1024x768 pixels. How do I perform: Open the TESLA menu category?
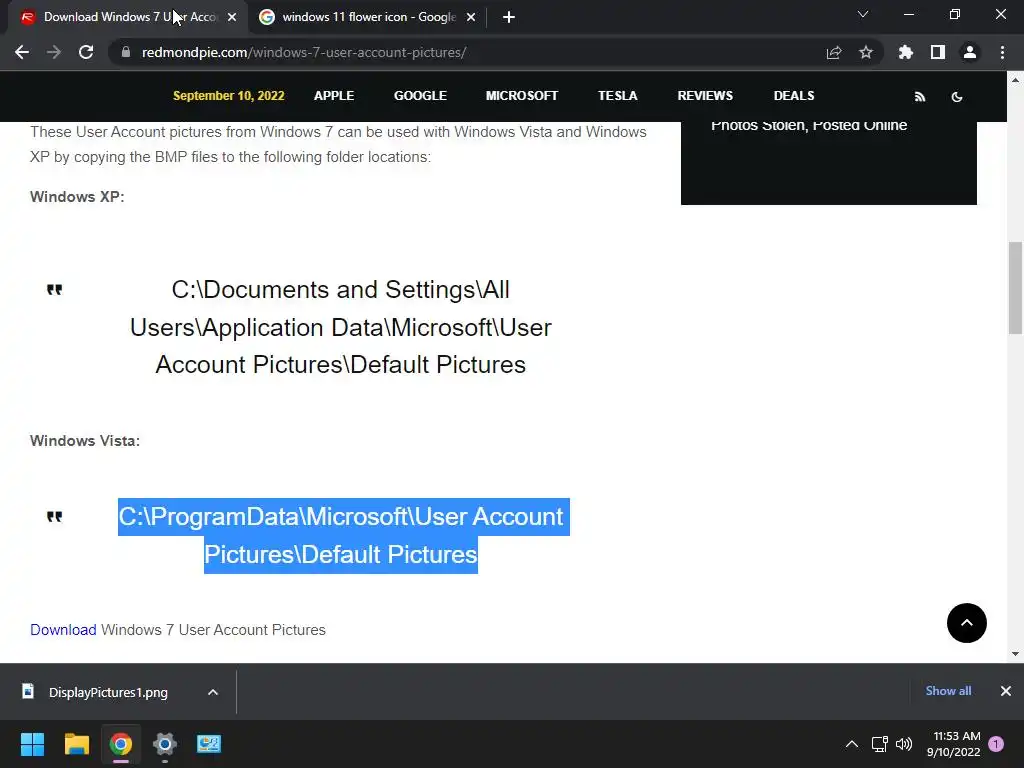(x=617, y=95)
